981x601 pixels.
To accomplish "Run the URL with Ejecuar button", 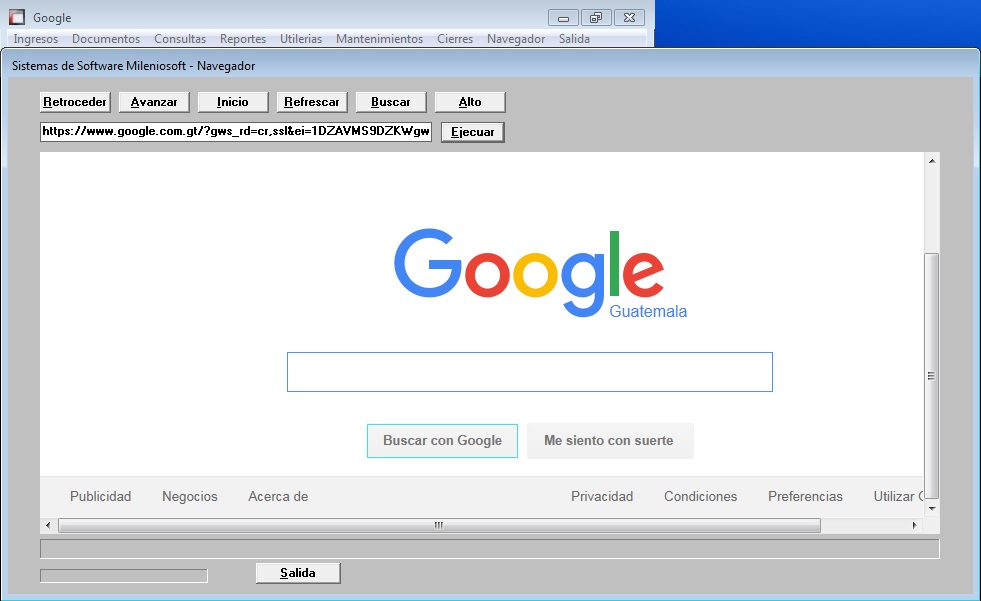I will (472, 132).
